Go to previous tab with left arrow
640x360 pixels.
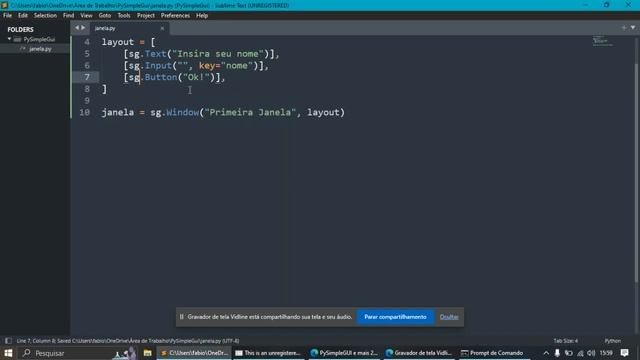pyautogui.click(x=77, y=28)
